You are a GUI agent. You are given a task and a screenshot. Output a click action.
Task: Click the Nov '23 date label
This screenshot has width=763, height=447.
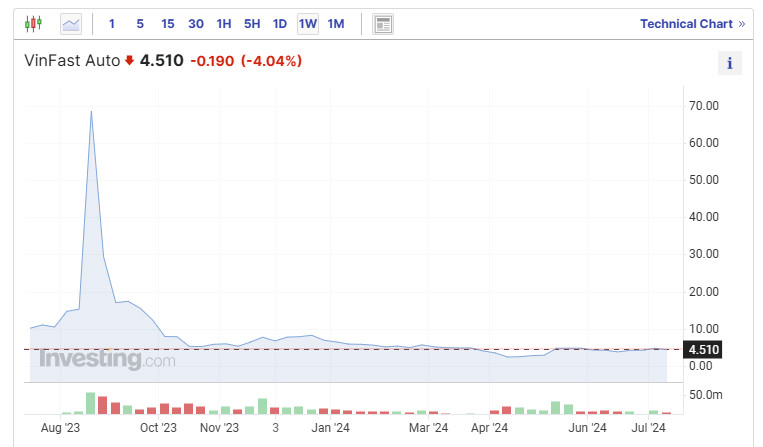(x=219, y=428)
